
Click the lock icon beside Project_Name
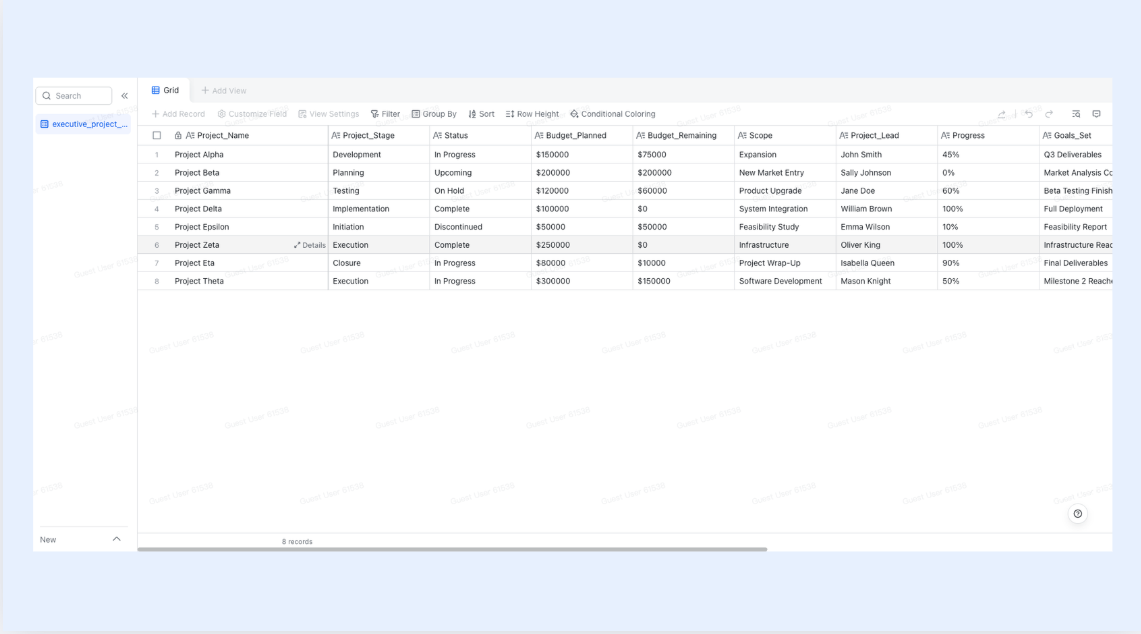[178, 135]
